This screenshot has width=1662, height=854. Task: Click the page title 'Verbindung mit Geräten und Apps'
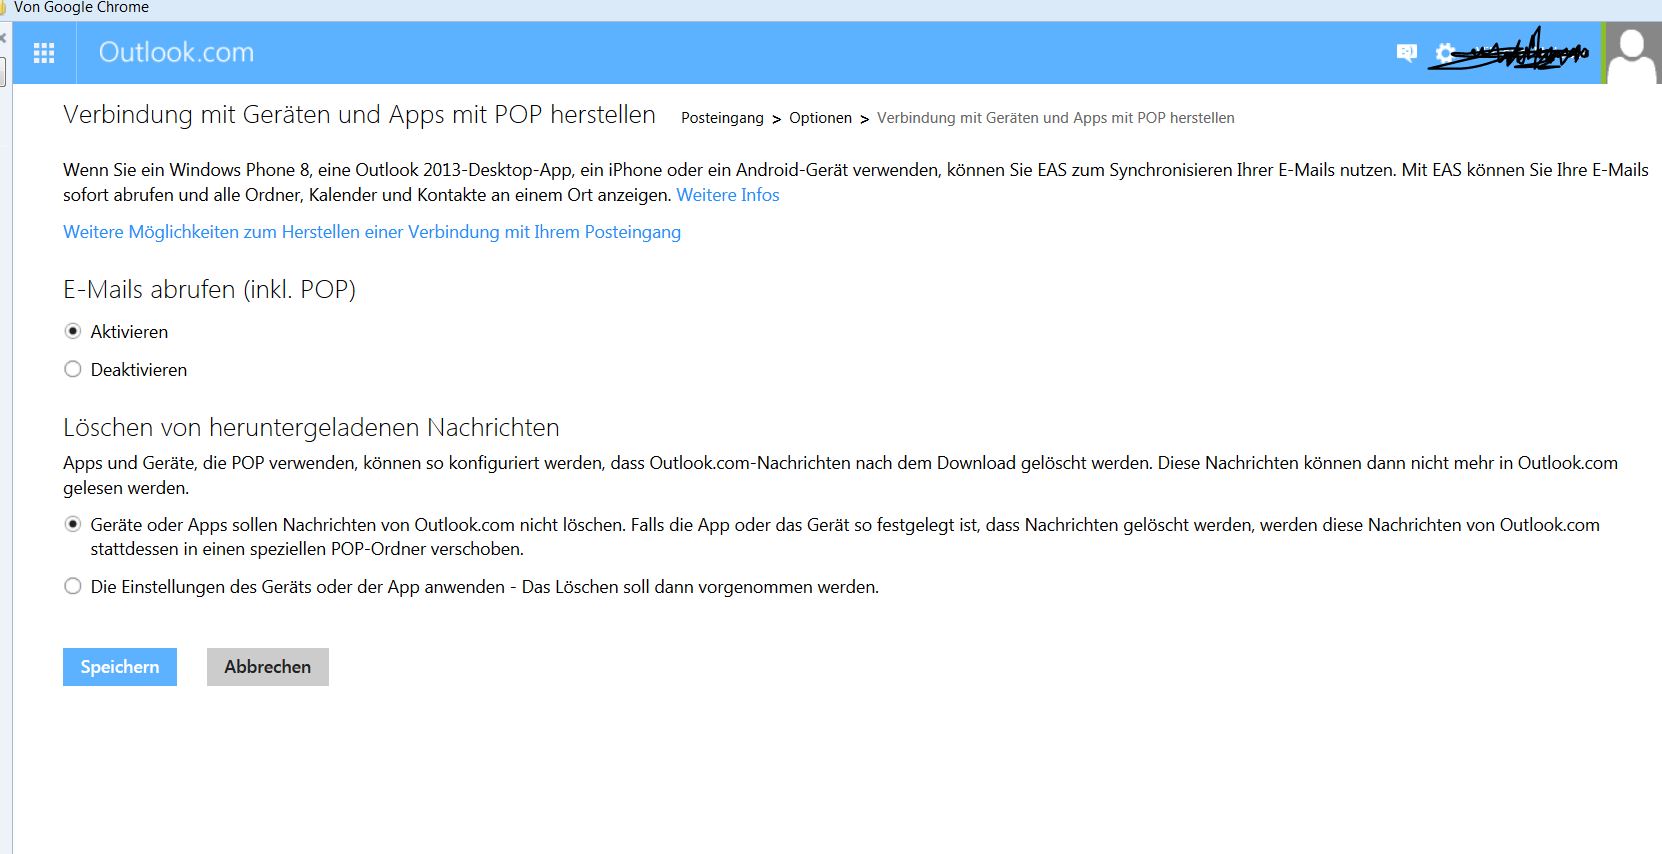tap(359, 115)
